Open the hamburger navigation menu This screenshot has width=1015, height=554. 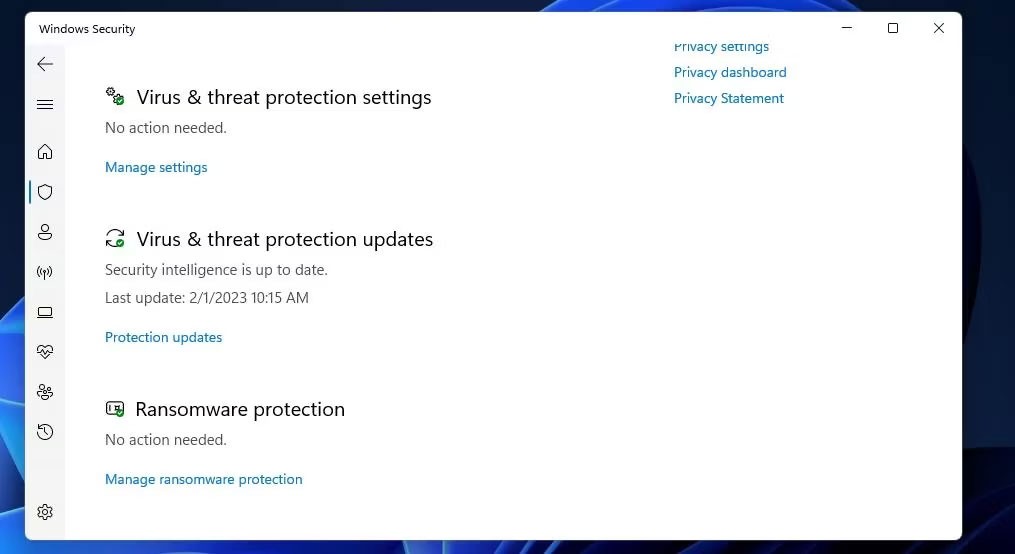point(45,105)
